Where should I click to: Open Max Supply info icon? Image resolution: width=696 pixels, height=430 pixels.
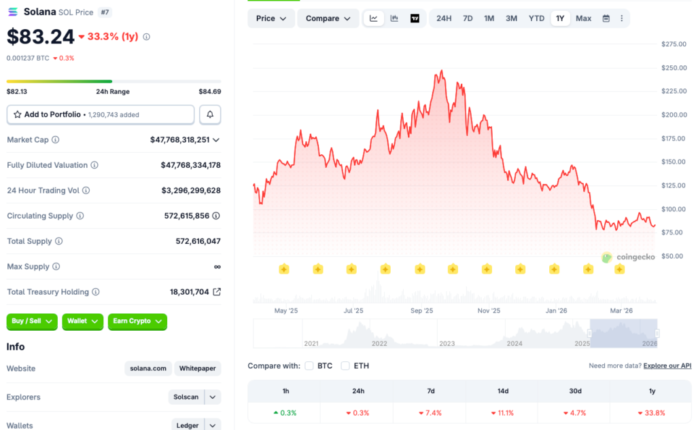pos(56,266)
